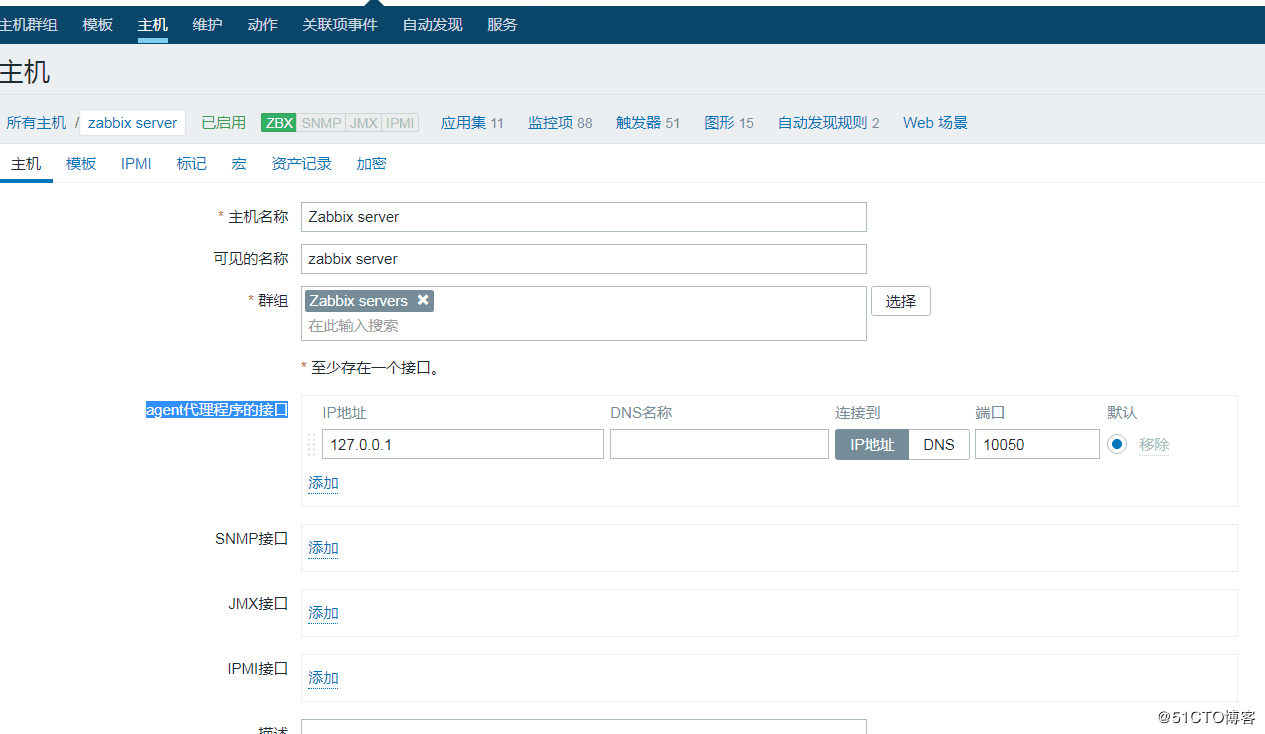Viewport: 1265px width, 734px height.
Task: Focus the empty DNS名称 field
Action: coord(719,445)
